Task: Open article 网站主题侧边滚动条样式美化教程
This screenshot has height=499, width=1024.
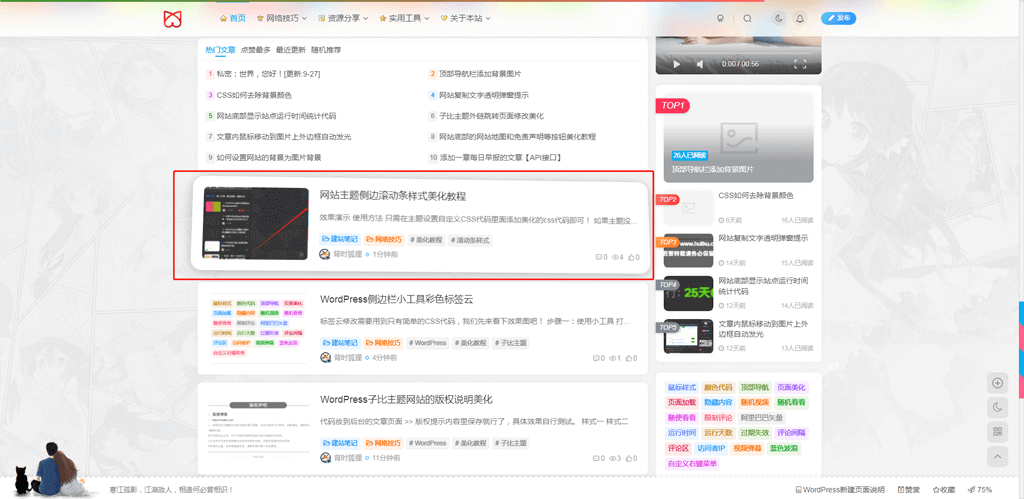Action: point(392,196)
